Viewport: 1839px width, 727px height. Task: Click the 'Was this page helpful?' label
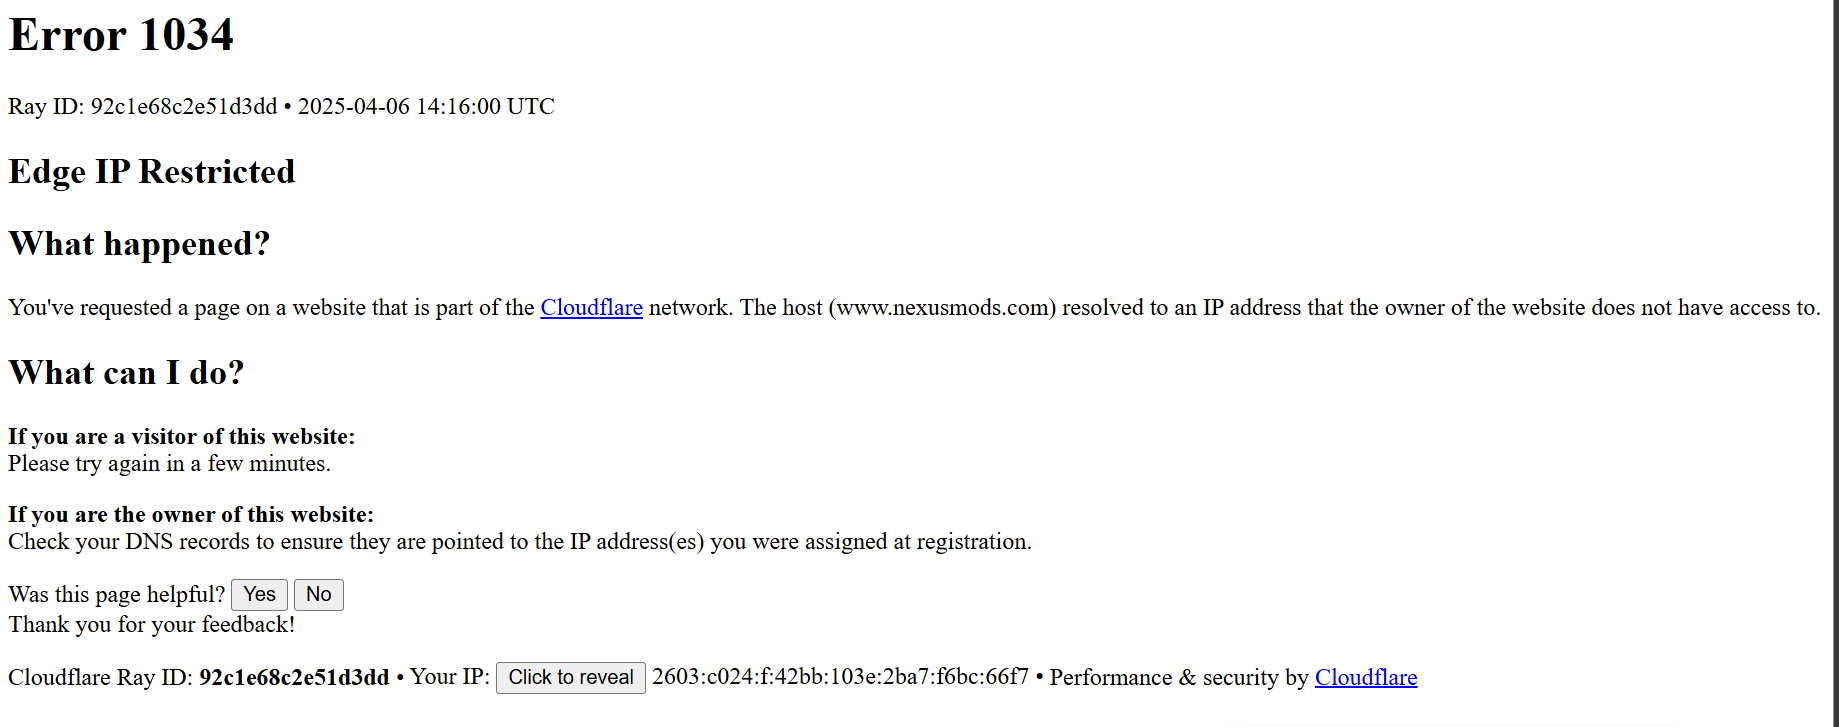pyautogui.click(x=116, y=595)
